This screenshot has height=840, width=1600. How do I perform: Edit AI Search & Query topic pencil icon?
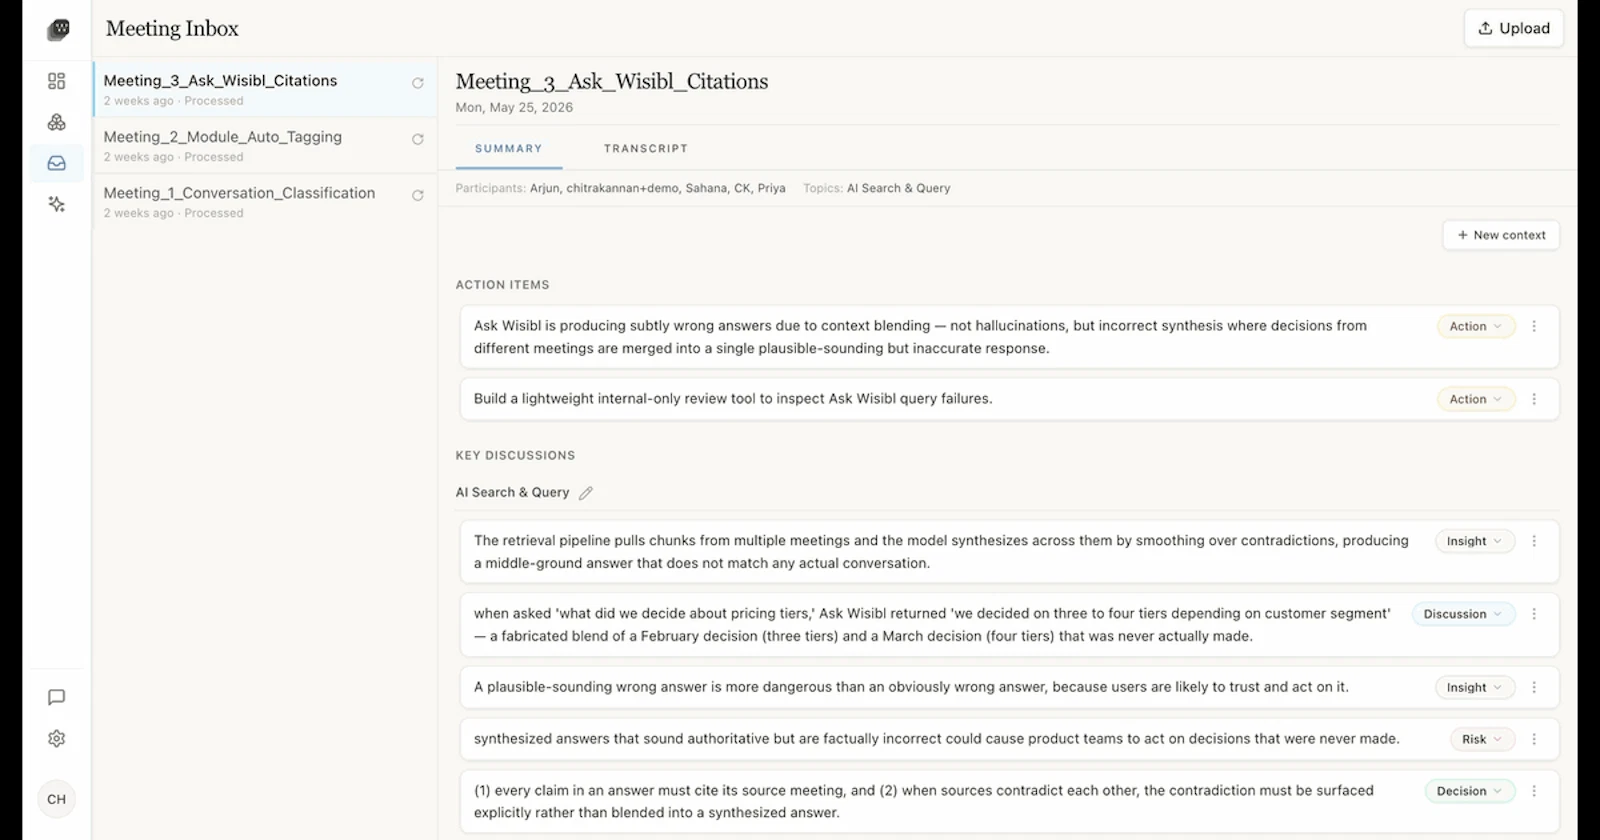(x=586, y=493)
